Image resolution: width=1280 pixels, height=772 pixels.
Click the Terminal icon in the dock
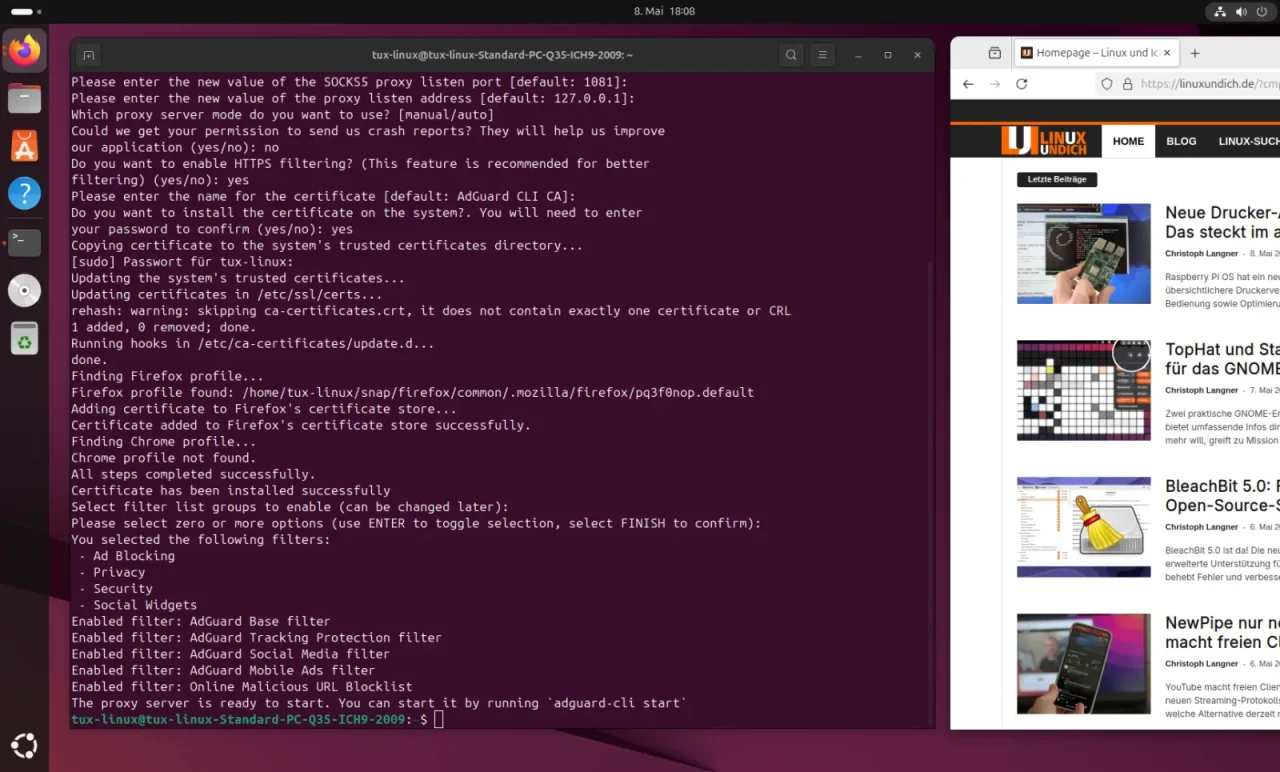24,242
